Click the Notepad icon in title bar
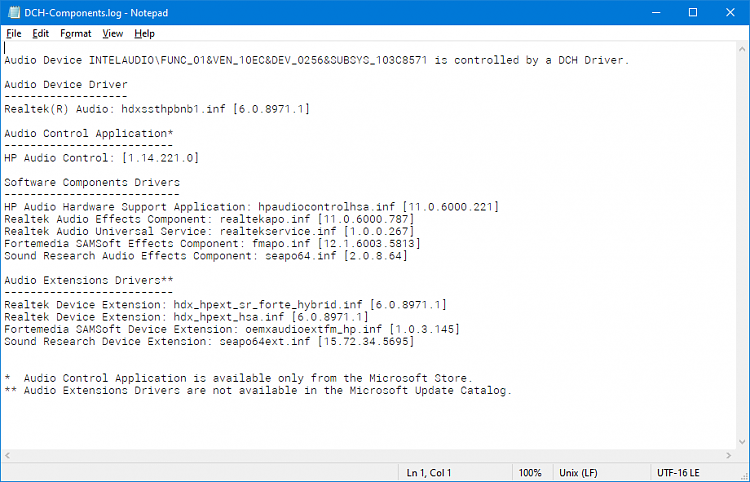The image size is (750, 482). 13,12
